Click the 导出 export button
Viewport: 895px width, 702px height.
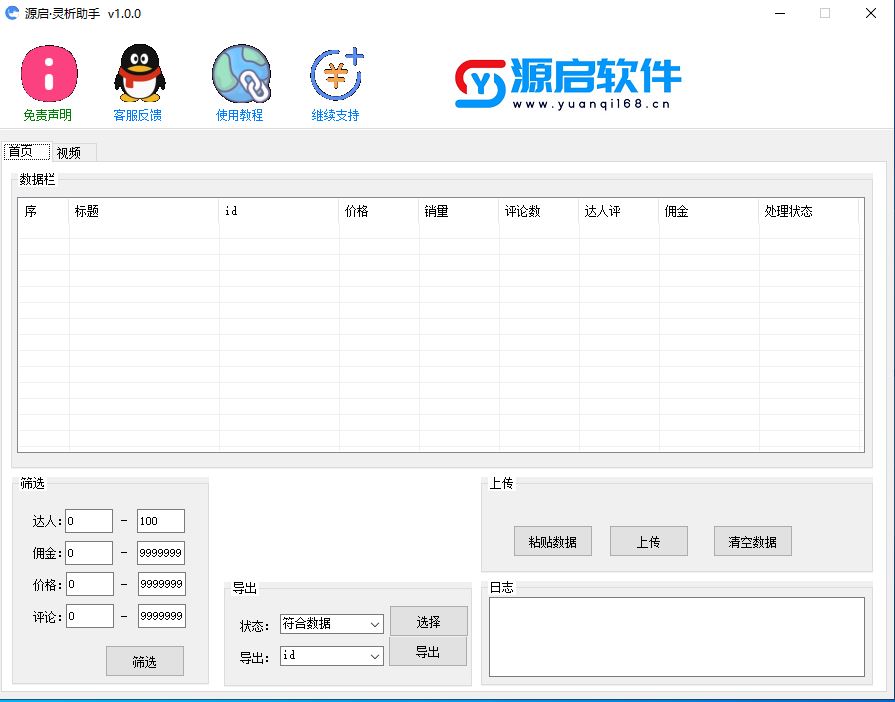coord(428,652)
